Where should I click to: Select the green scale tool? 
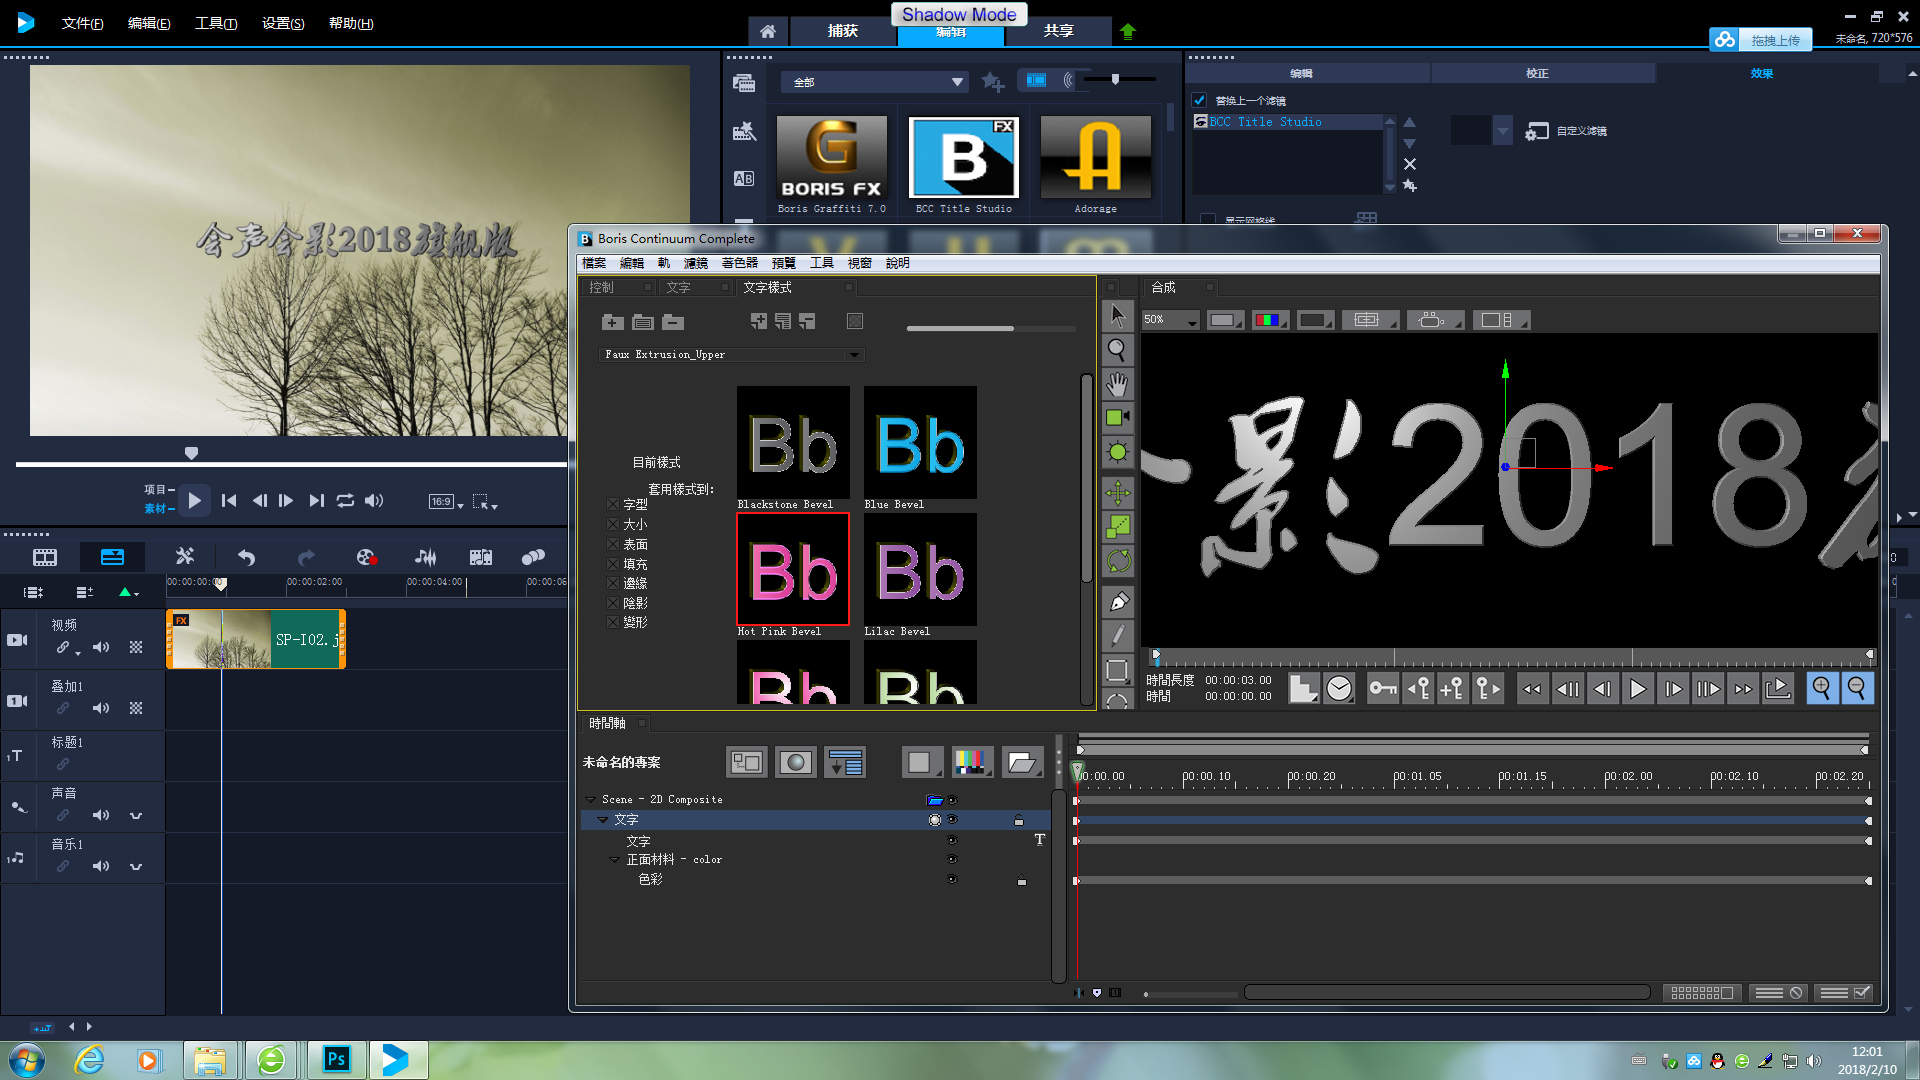1118,526
